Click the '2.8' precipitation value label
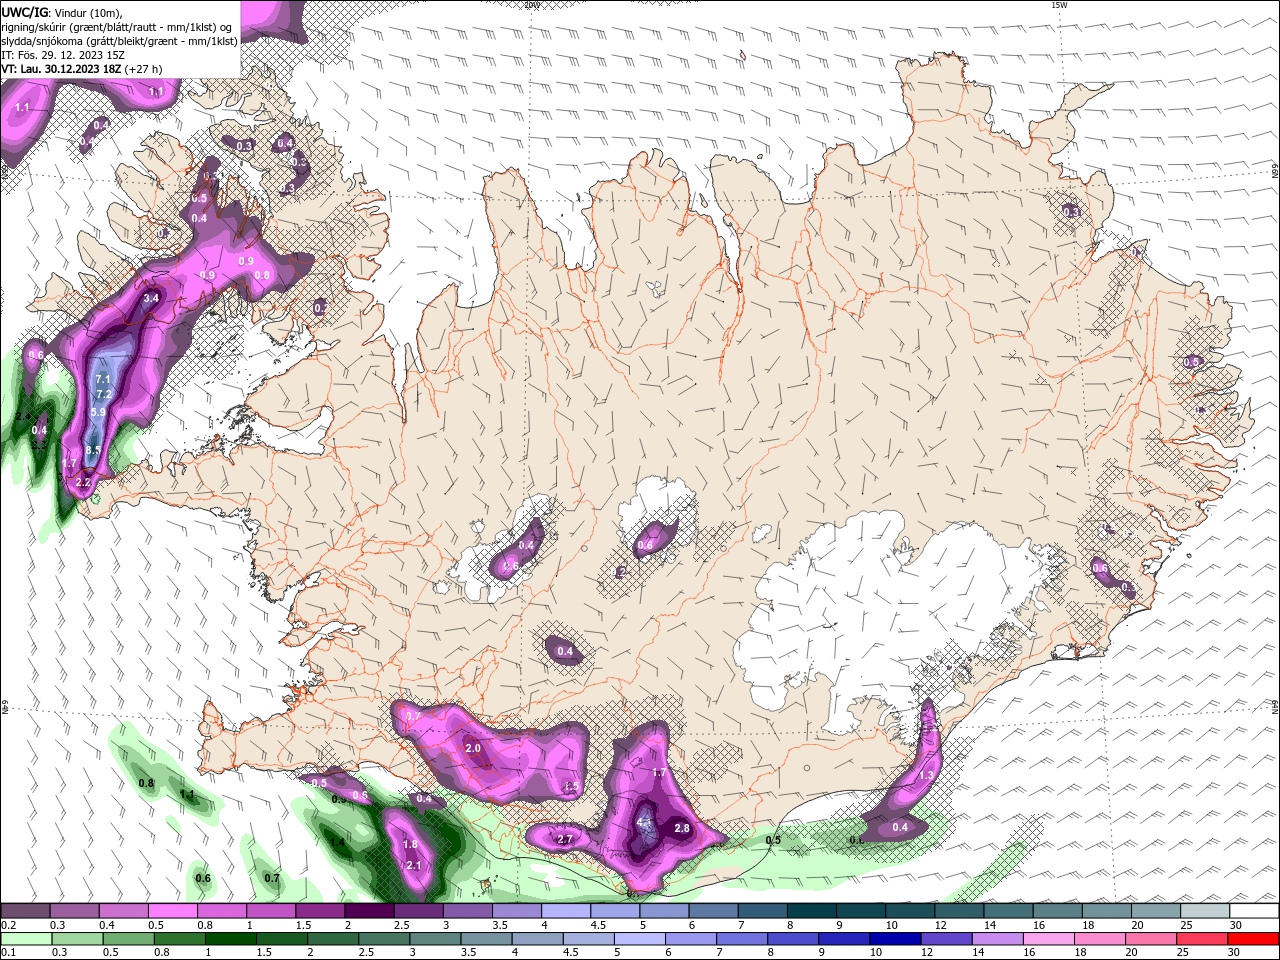This screenshot has width=1280, height=960. click(683, 829)
